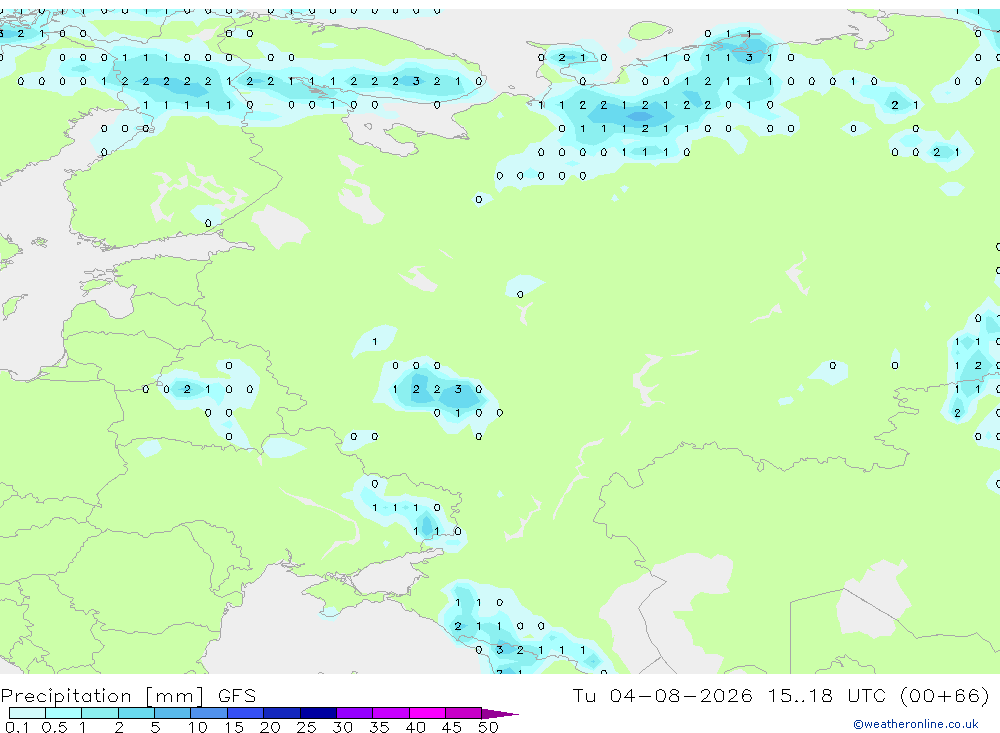Image resolution: width=1000 pixels, height=733 pixels.
Task: Pick the 40–45 mm legend color box
Action: [x=427, y=713]
